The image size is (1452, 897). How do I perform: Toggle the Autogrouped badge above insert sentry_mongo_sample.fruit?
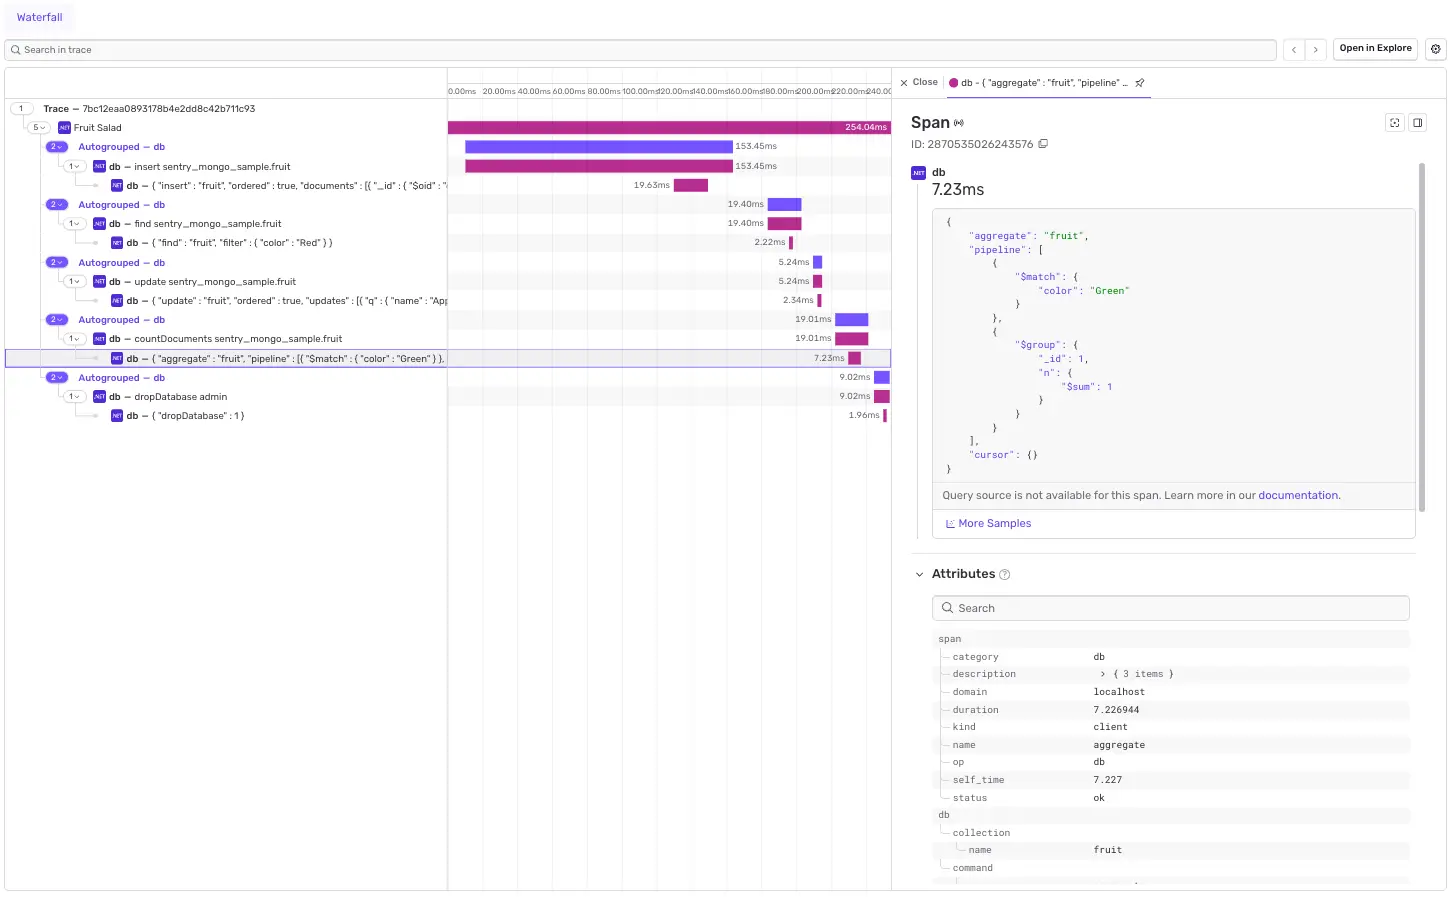pyautogui.click(x=57, y=147)
